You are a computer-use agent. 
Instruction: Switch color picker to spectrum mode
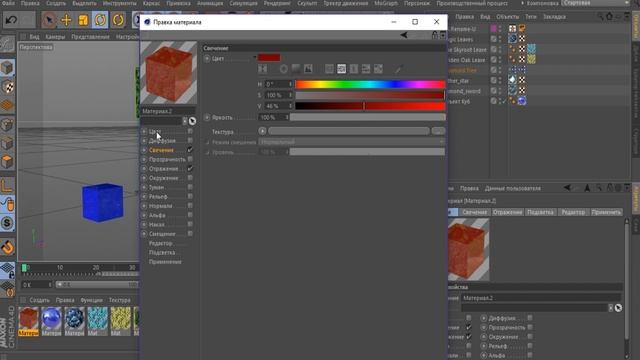point(296,69)
